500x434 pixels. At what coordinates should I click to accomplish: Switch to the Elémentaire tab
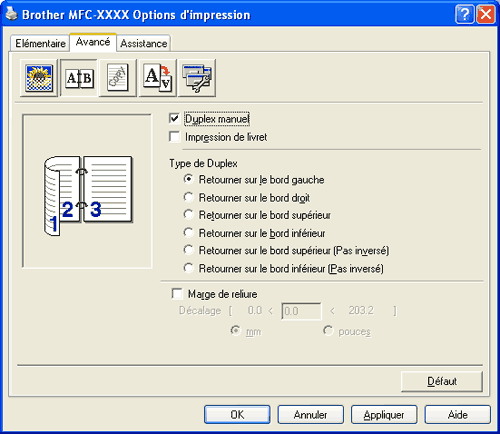(x=40, y=43)
